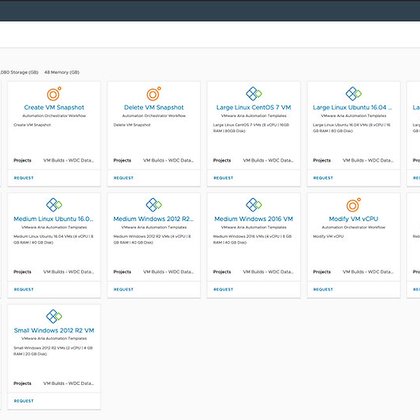
Task: Click the Large Linux Ubuntu 16.04 template icon
Action: pyautogui.click(x=354, y=94)
